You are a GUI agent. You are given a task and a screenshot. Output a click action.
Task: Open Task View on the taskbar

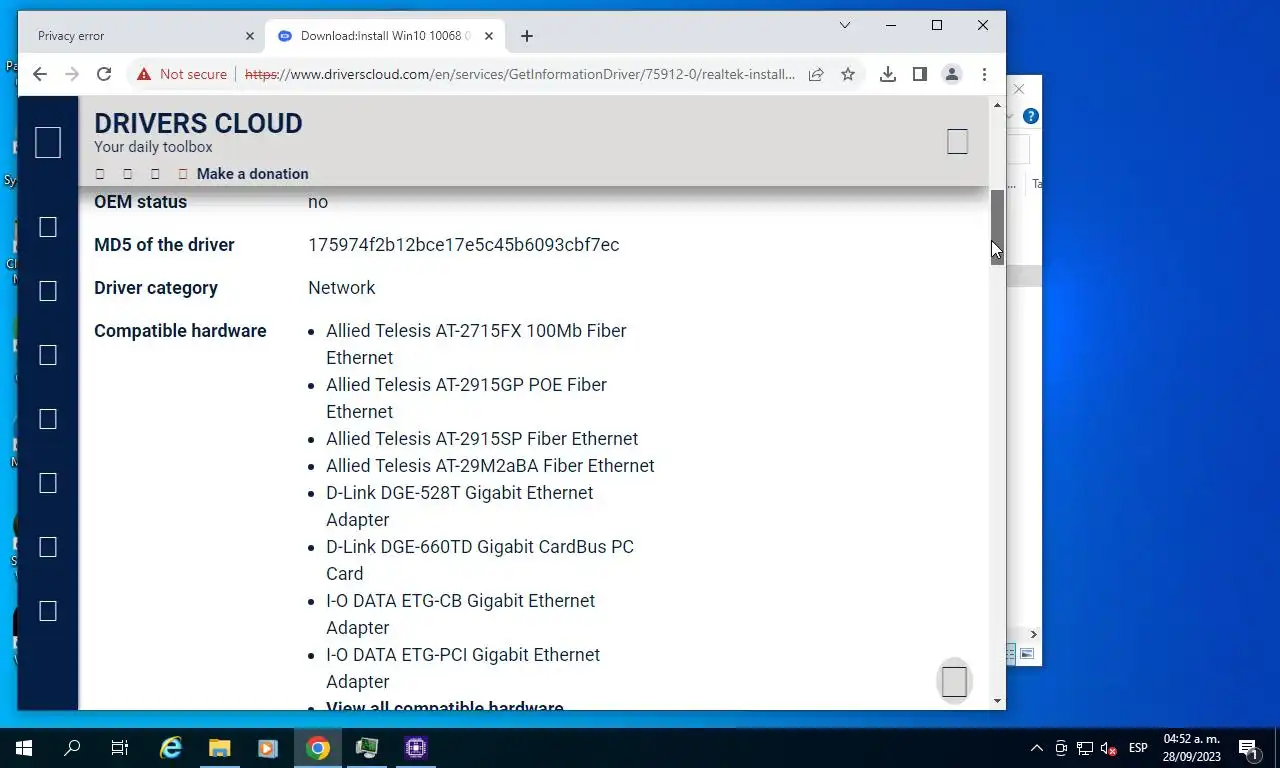coord(120,748)
